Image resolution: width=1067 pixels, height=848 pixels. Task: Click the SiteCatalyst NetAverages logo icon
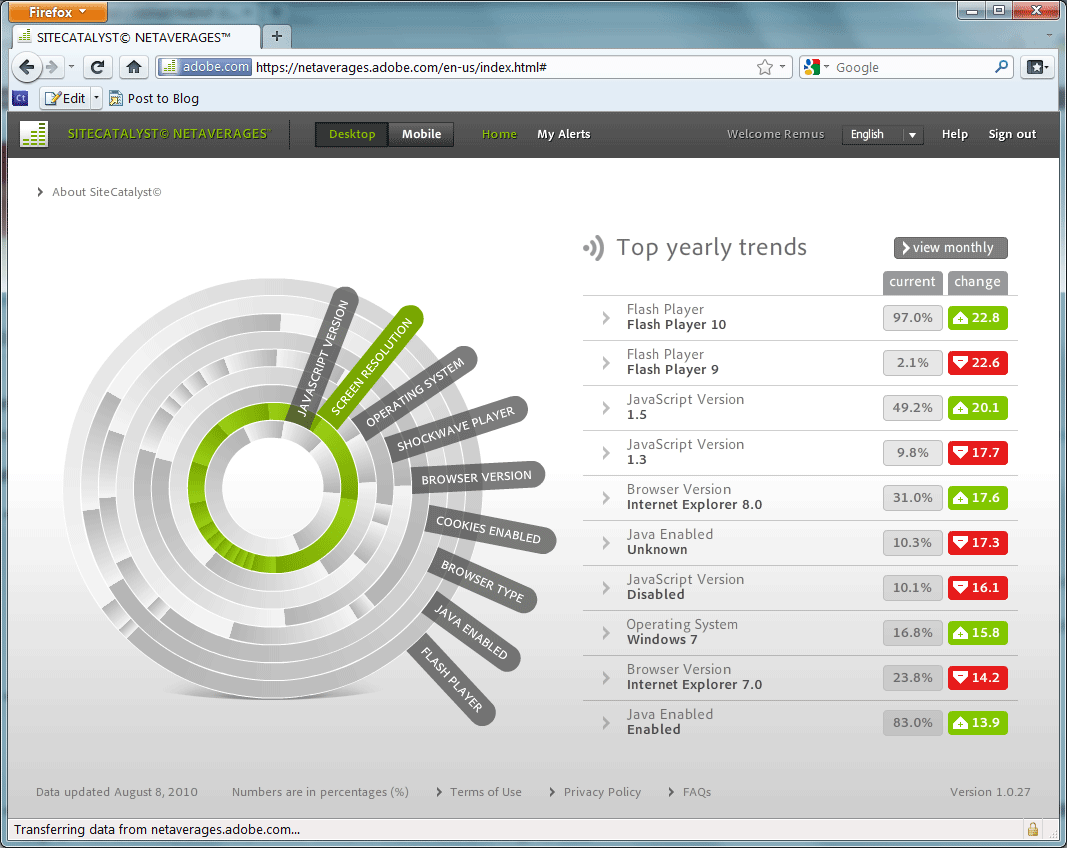coord(33,133)
